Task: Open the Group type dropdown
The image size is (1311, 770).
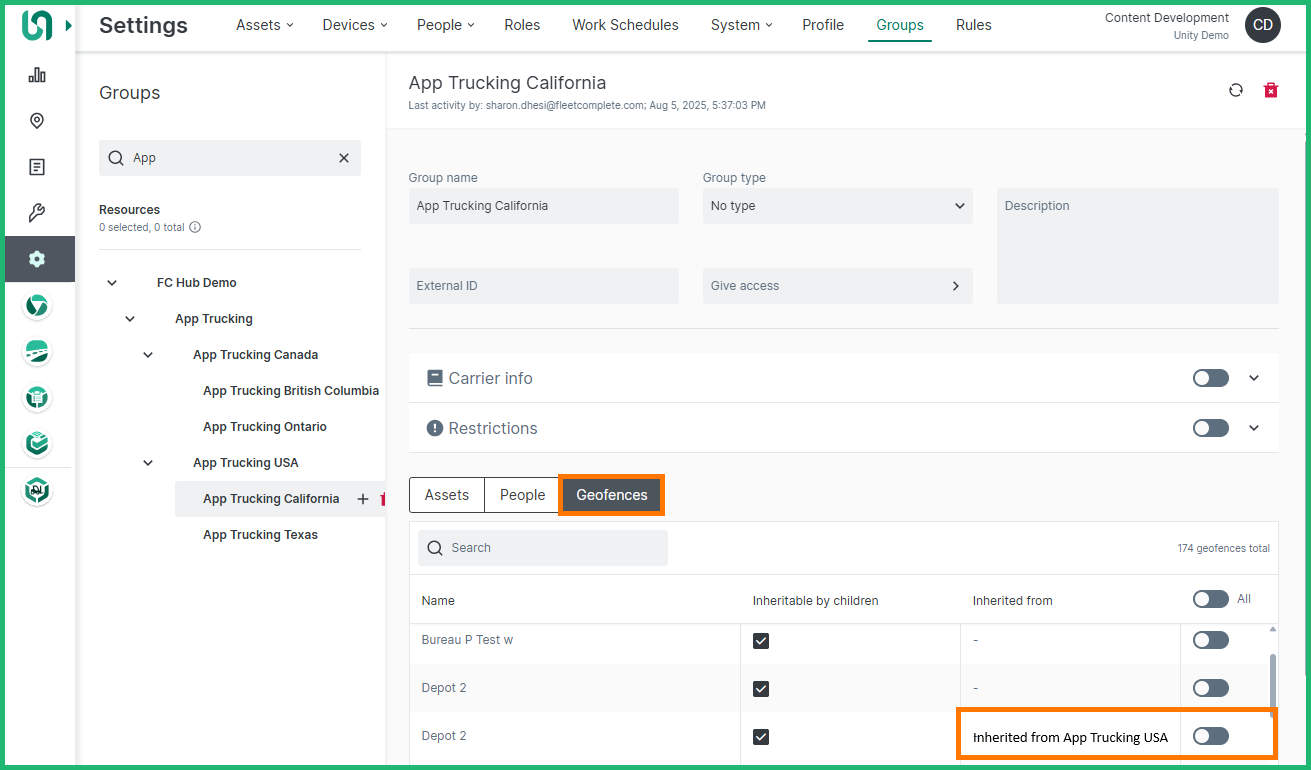Action: (837, 206)
